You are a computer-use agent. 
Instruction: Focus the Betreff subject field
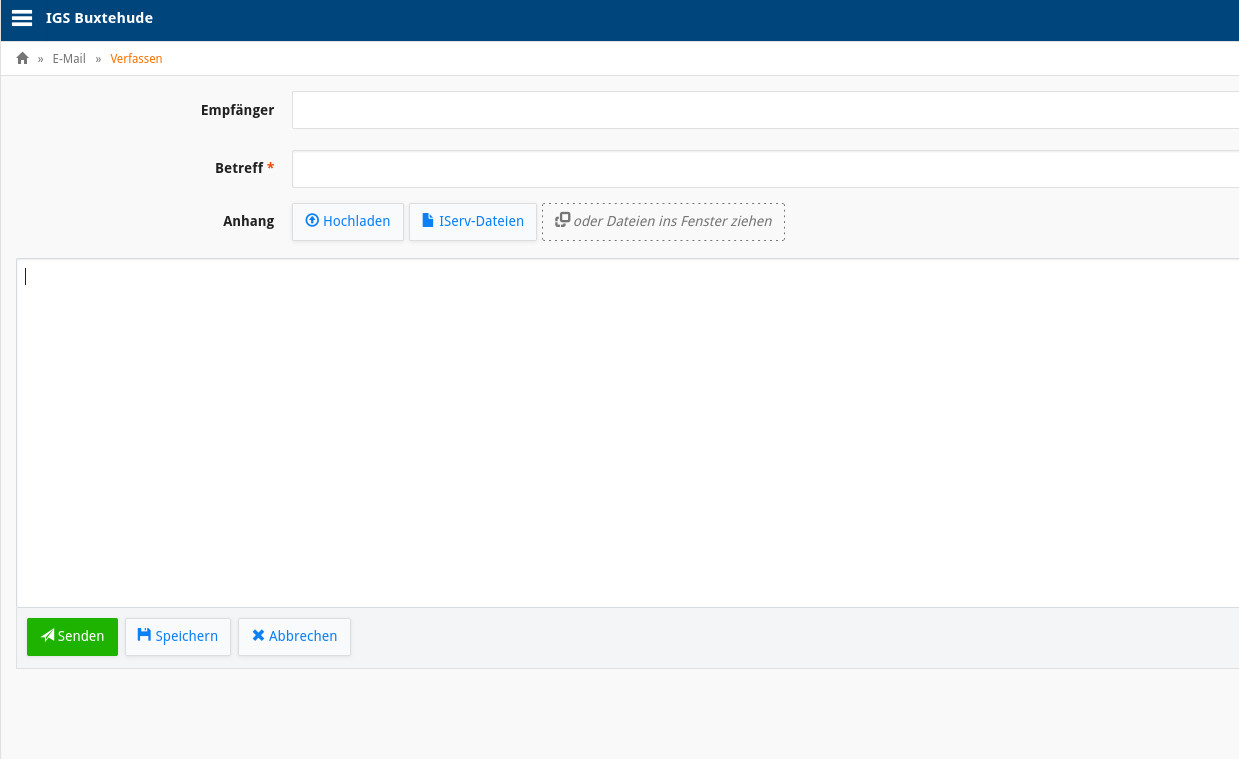pyautogui.click(x=765, y=169)
